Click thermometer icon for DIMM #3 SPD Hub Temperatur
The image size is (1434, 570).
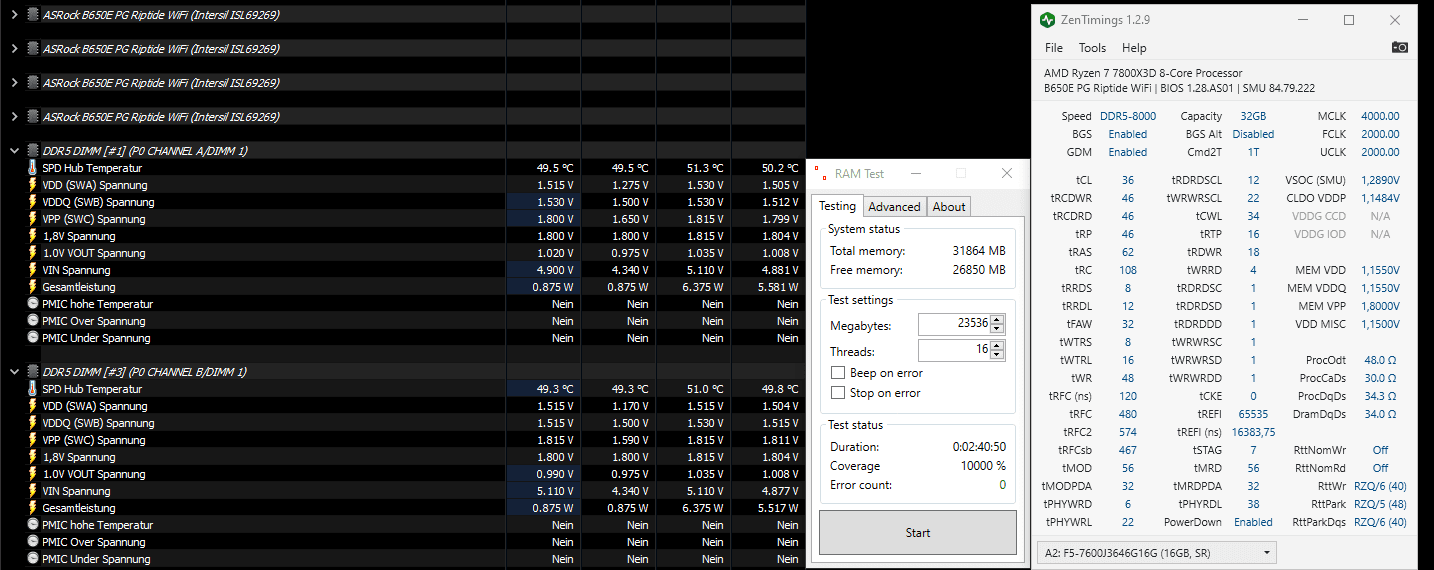(x=32, y=389)
